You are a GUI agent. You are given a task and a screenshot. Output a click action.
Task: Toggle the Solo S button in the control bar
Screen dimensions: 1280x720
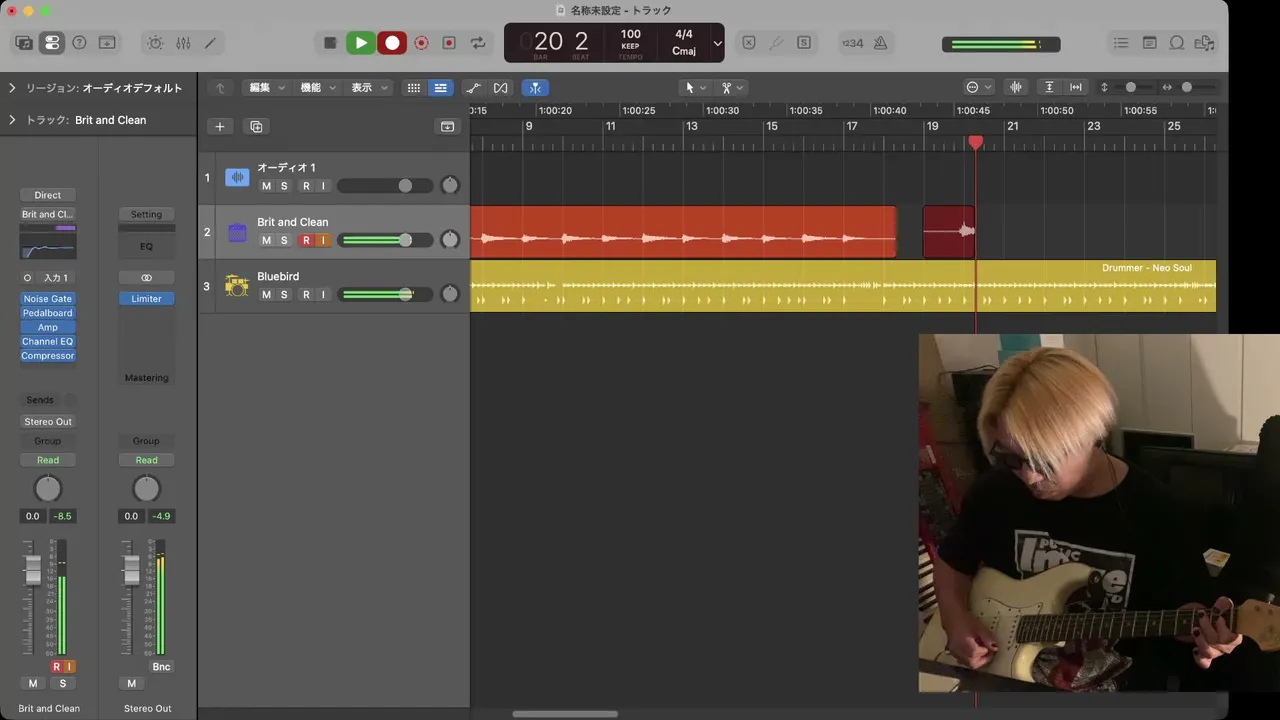coord(804,43)
